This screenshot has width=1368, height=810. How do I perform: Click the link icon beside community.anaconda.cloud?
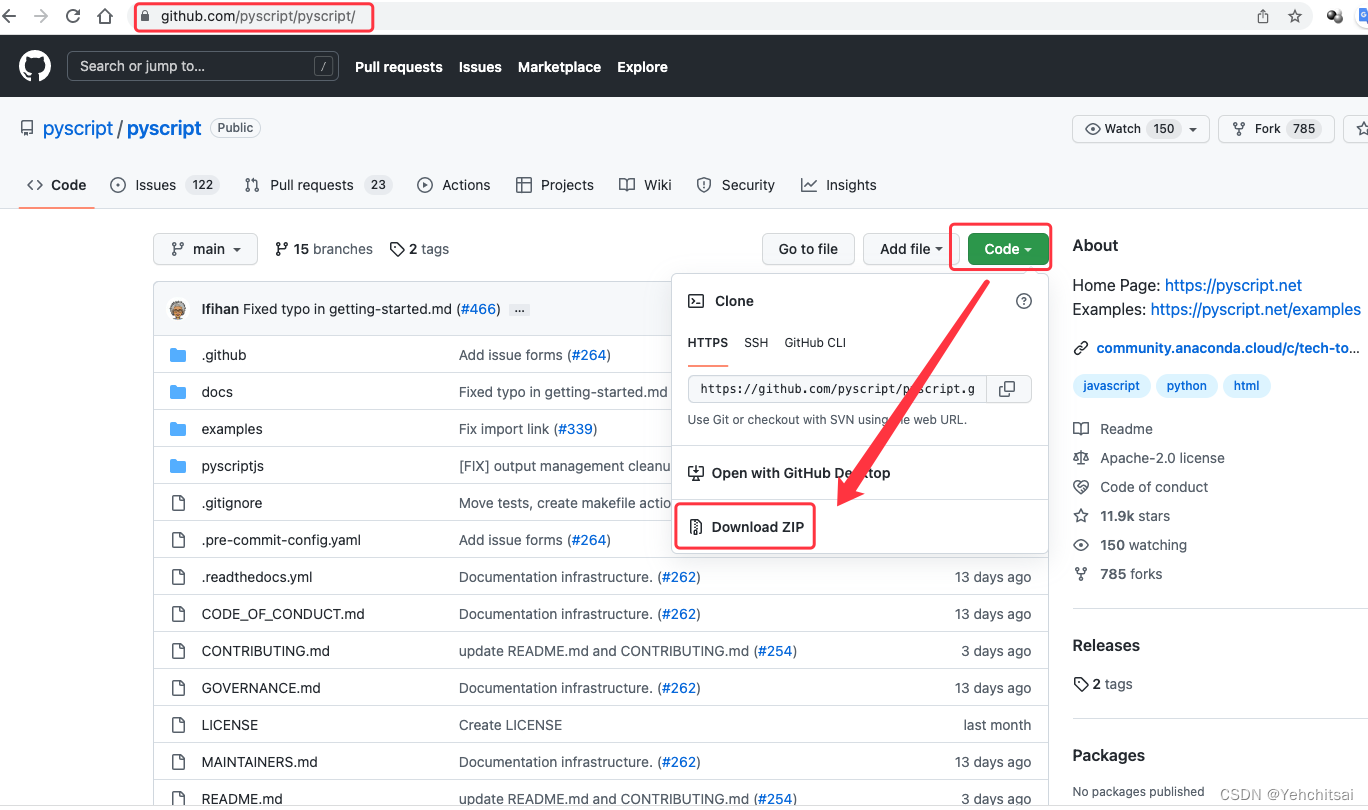pyautogui.click(x=1081, y=348)
